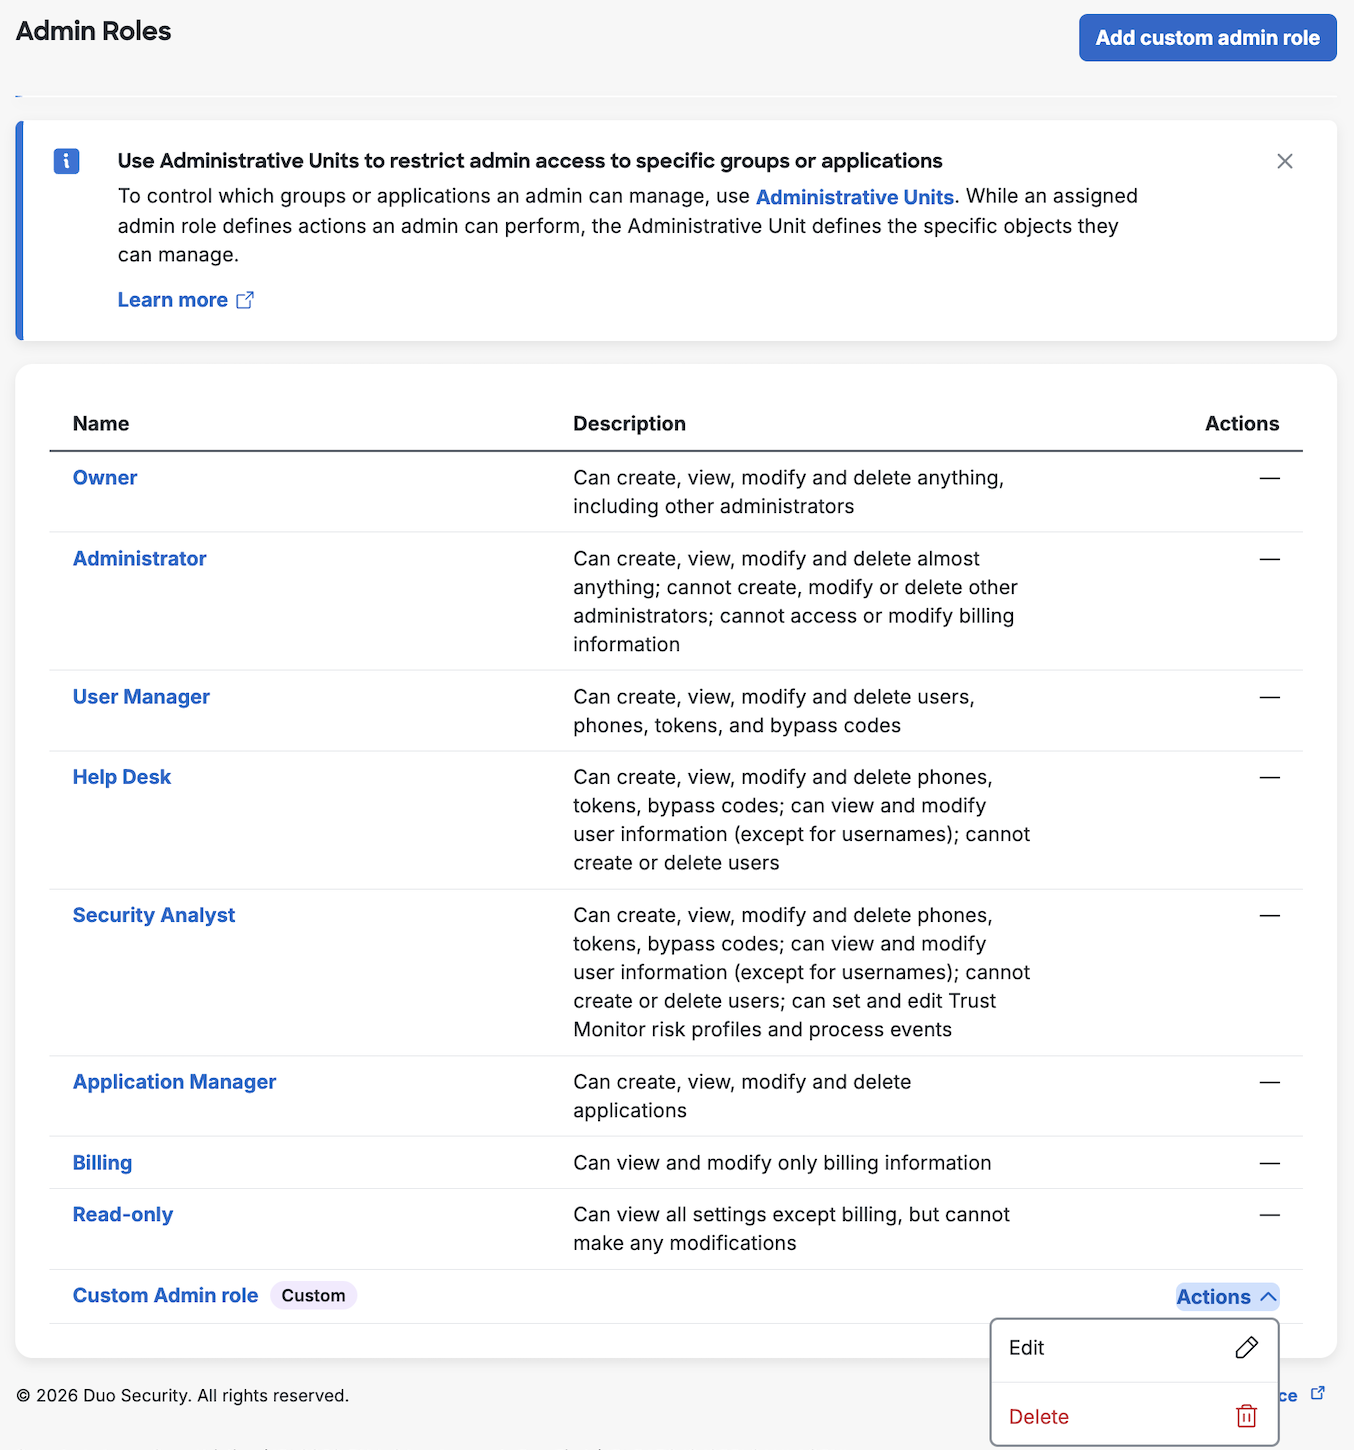1354x1450 pixels.
Task: Click the external link icon at bottom right
Action: [1317, 1391]
